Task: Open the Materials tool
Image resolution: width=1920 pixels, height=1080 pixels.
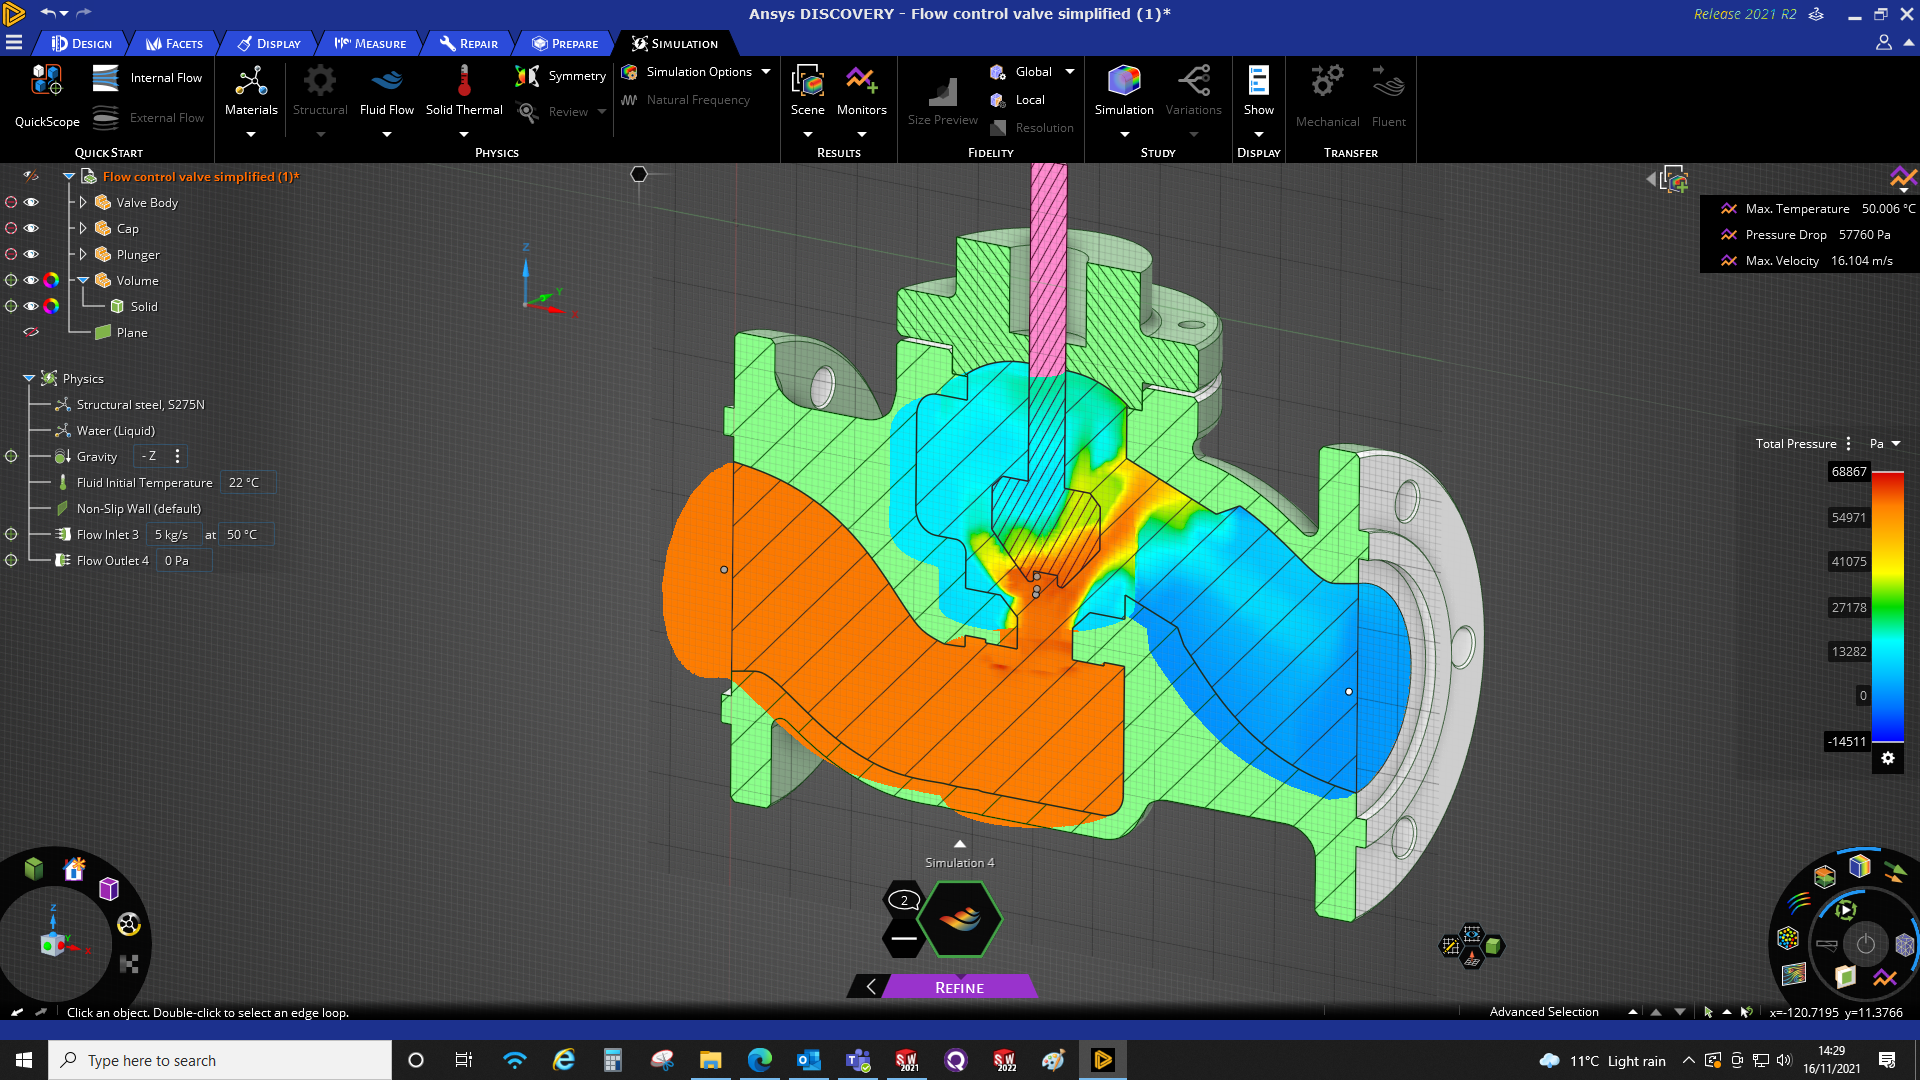Action: point(251,92)
